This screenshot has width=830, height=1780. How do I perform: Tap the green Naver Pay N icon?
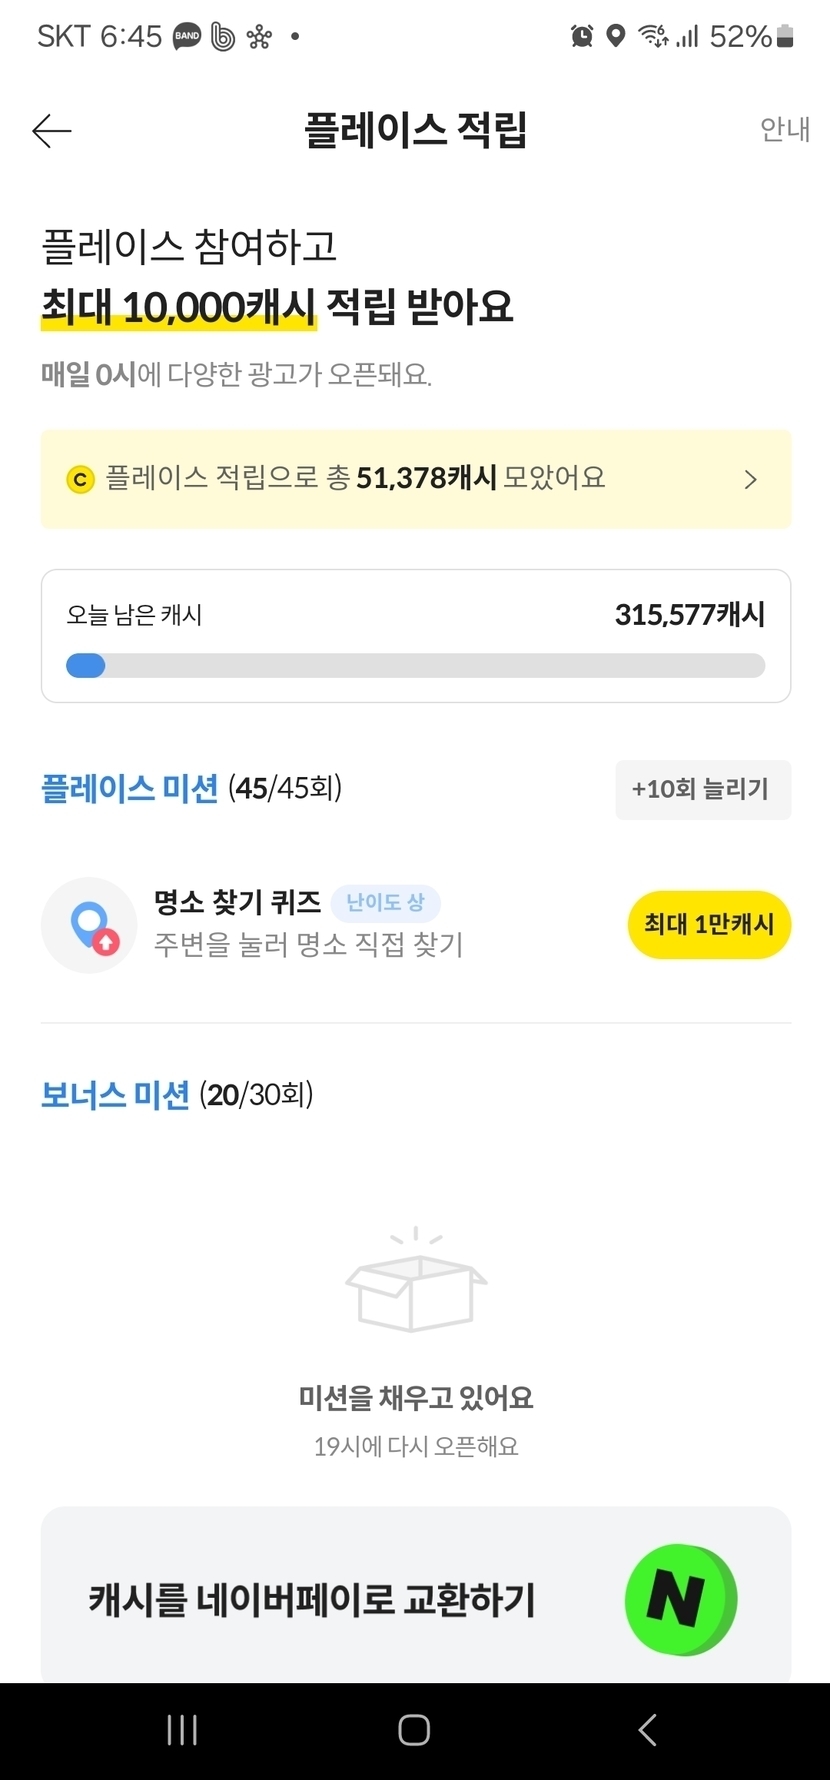[x=680, y=1600]
